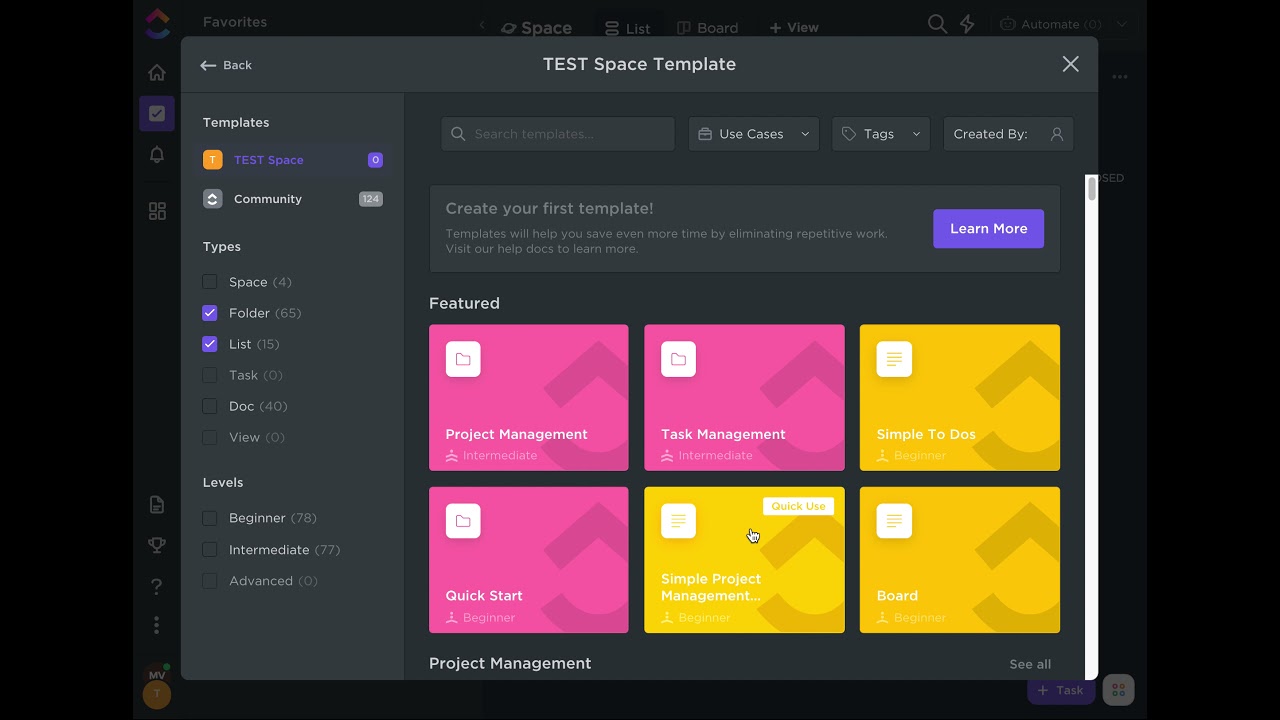Toggle the View type checkbox

click(209, 437)
